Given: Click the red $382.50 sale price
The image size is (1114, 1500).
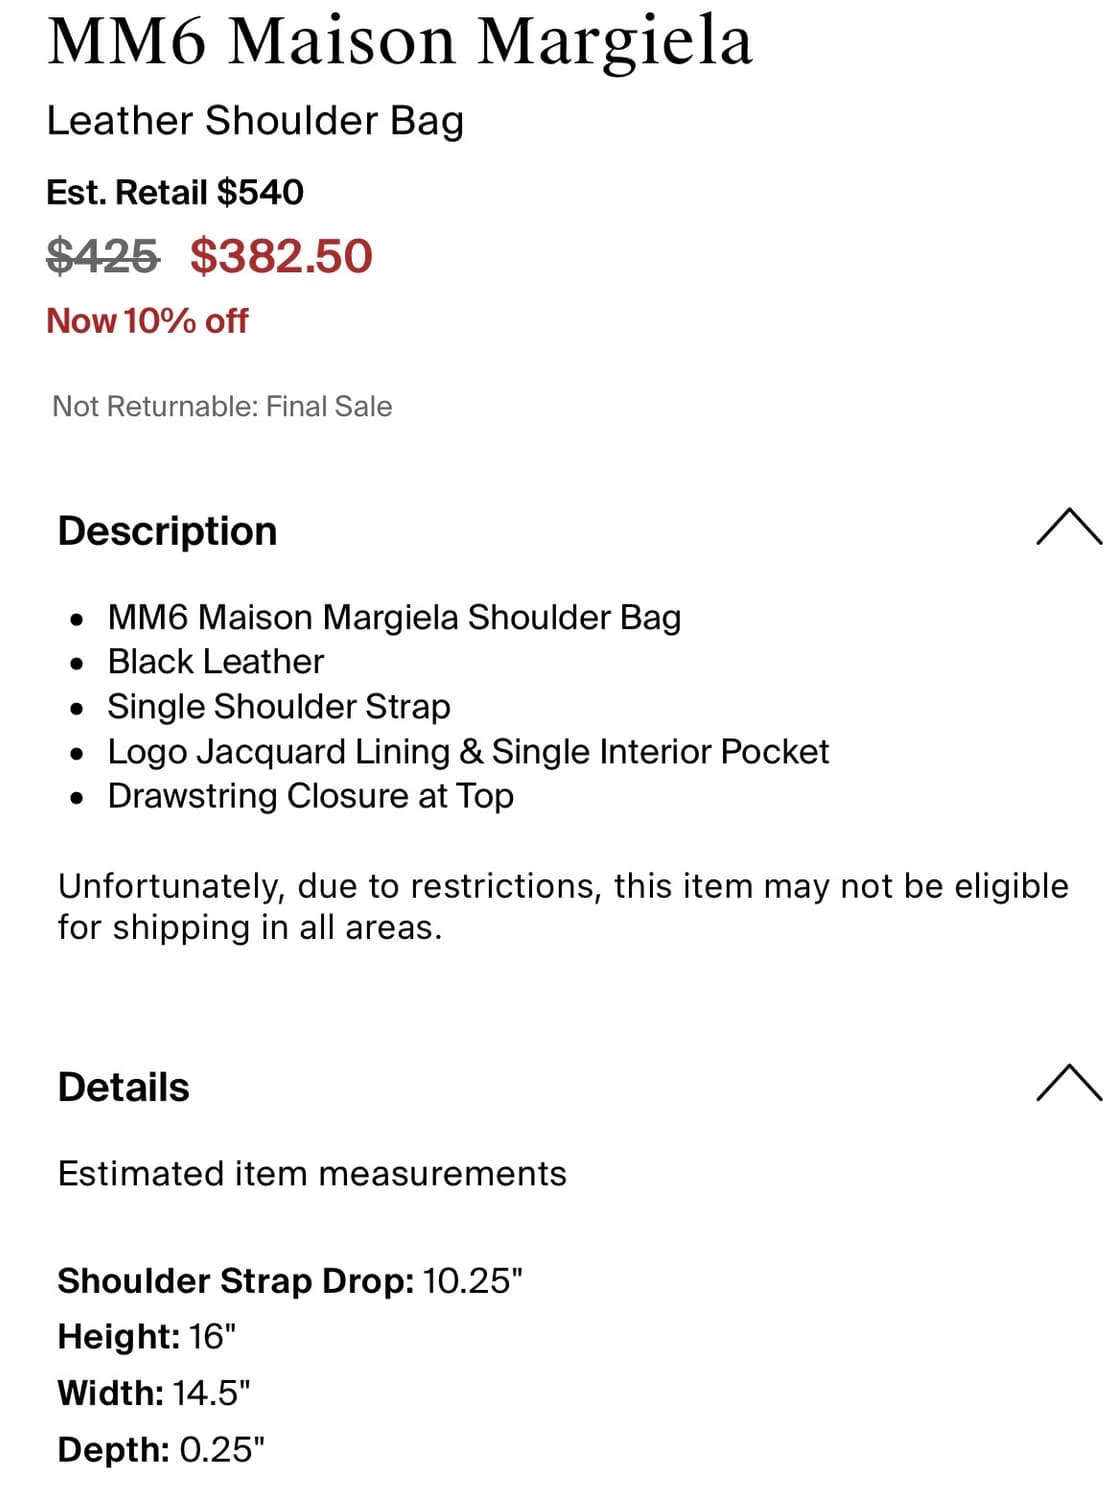Looking at the screenshot, I should tap(281, 256).
